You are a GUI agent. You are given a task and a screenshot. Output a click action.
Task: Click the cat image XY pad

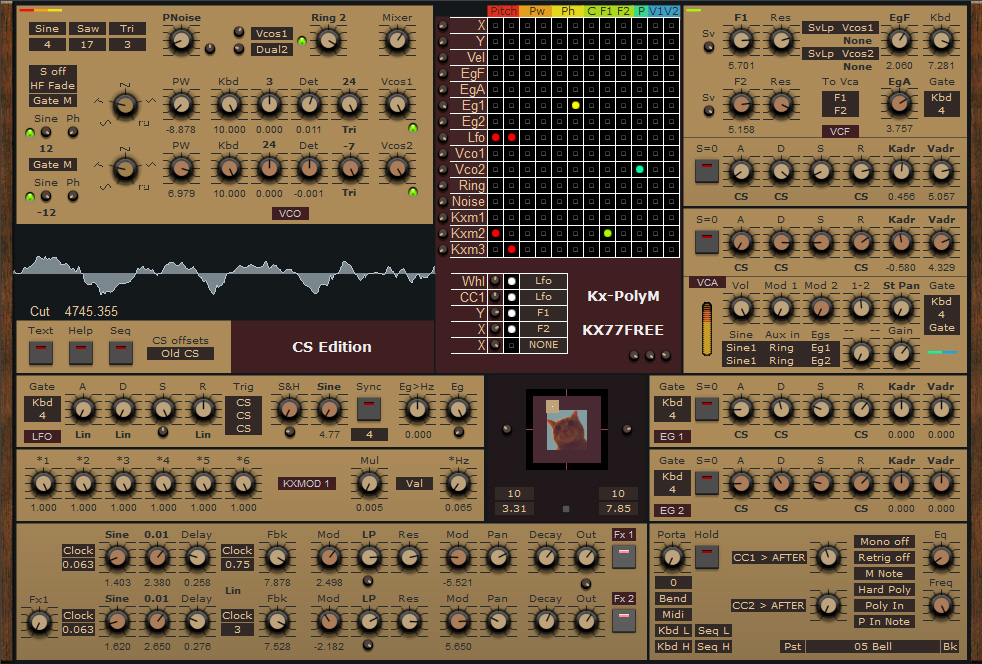(x=567, y=430)
